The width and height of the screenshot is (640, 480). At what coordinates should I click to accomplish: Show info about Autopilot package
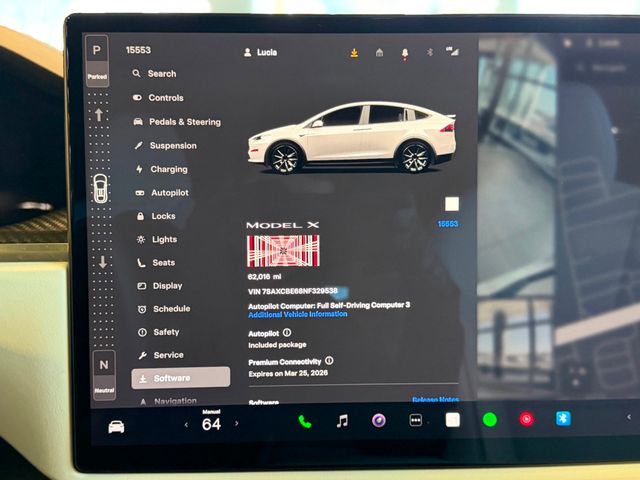(x=287, y=333)
